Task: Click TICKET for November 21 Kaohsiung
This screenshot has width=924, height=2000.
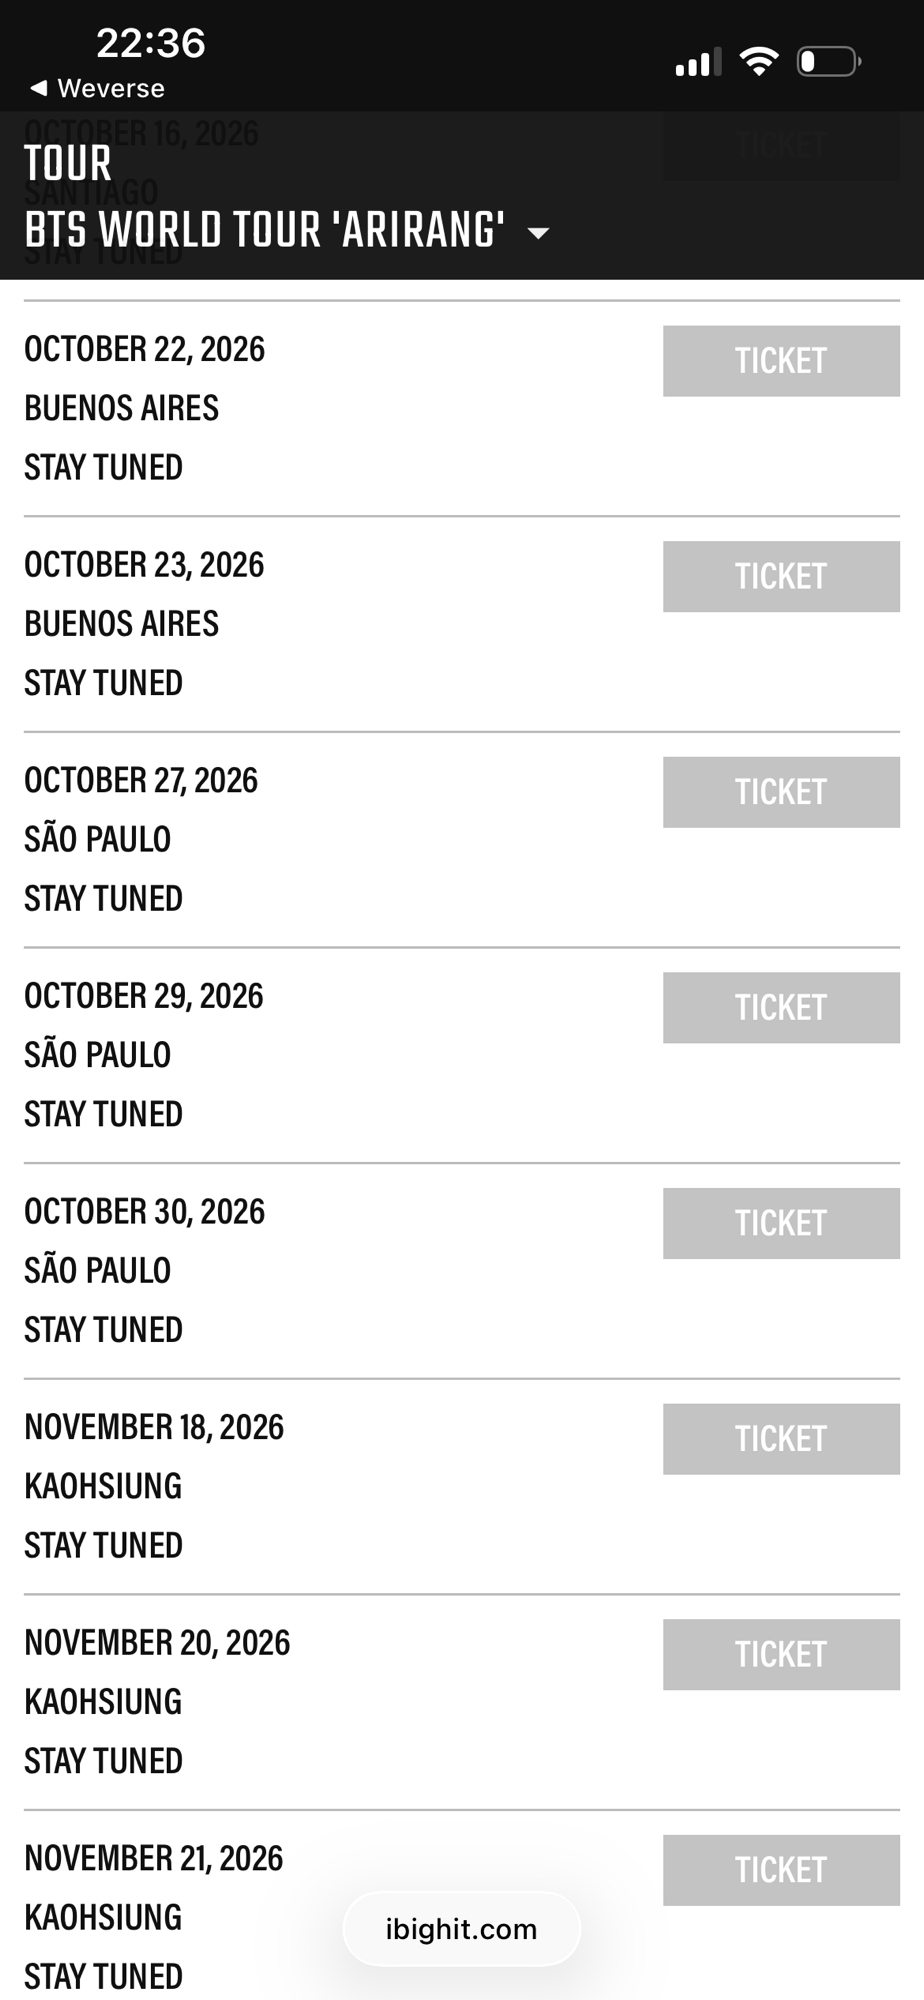Action: 781,1870
